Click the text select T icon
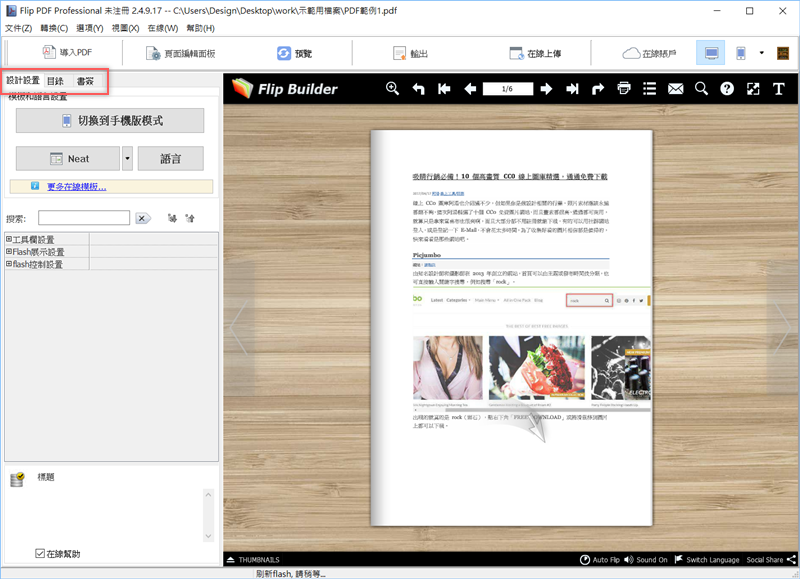 779,89
